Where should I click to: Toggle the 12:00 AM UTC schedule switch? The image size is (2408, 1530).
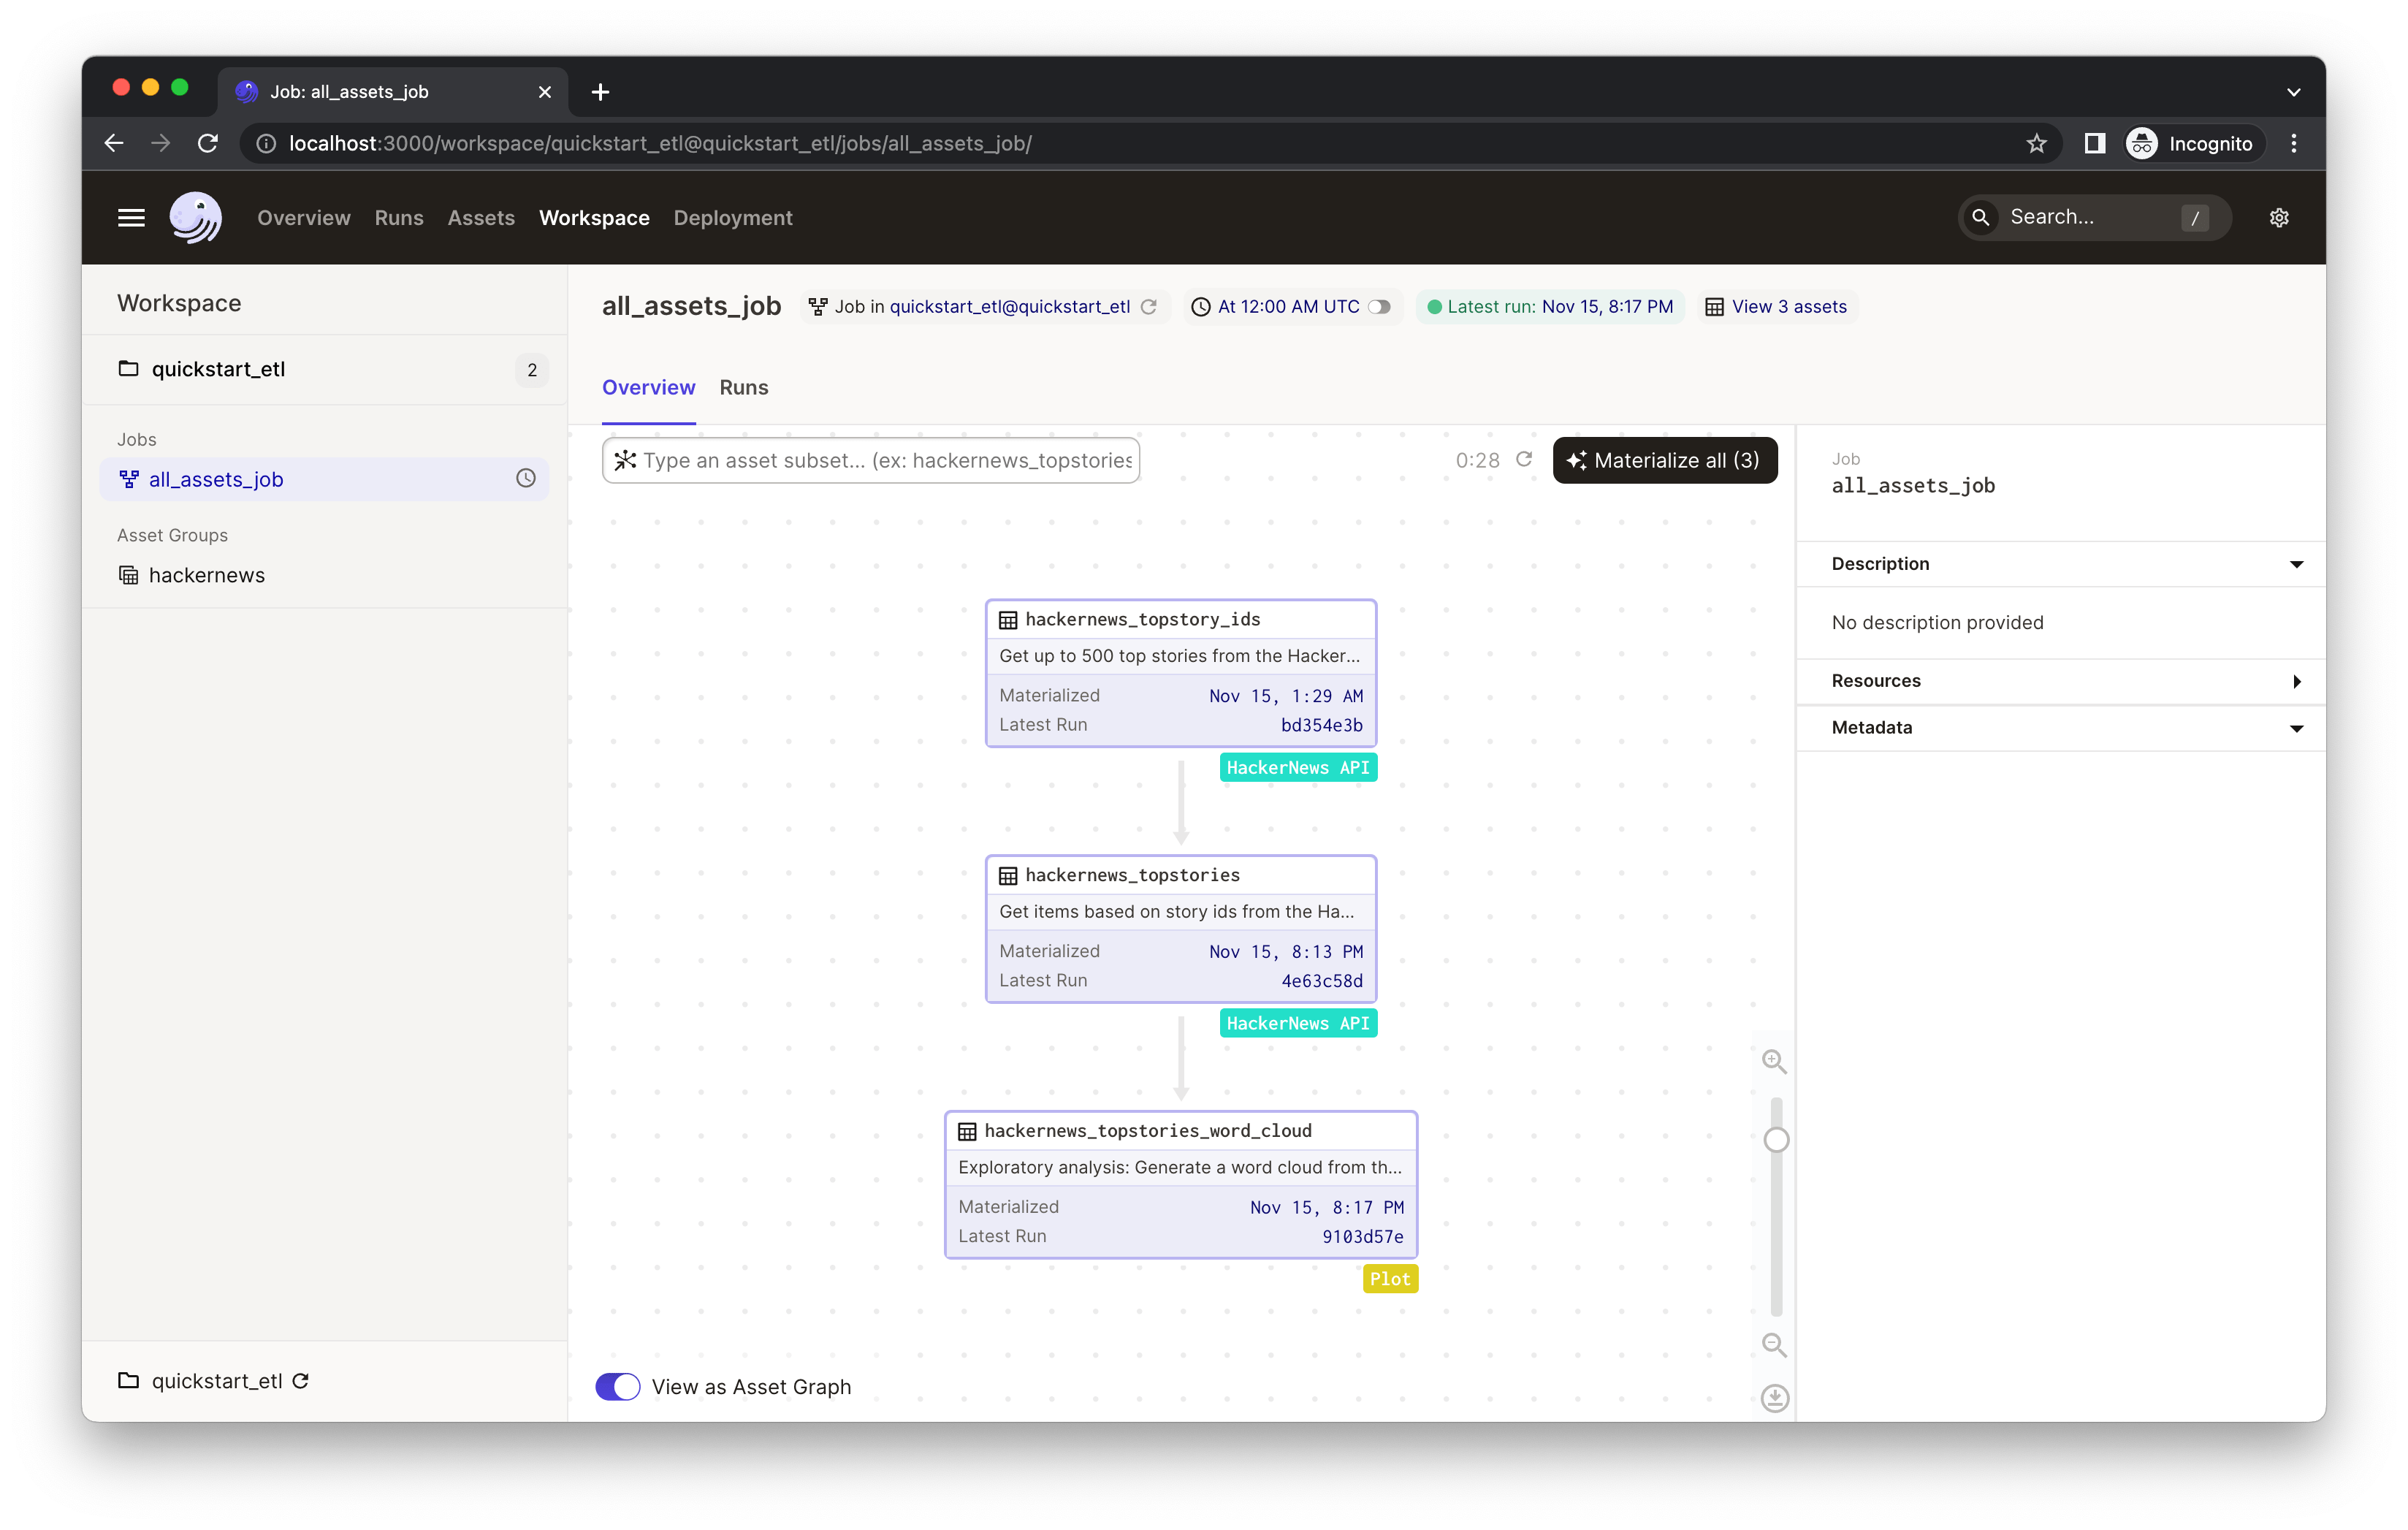coord(1379,307)
